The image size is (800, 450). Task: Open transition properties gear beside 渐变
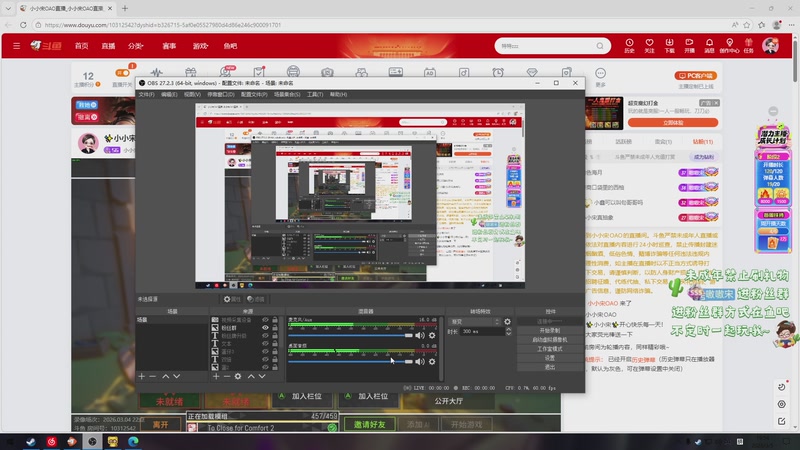507,321
